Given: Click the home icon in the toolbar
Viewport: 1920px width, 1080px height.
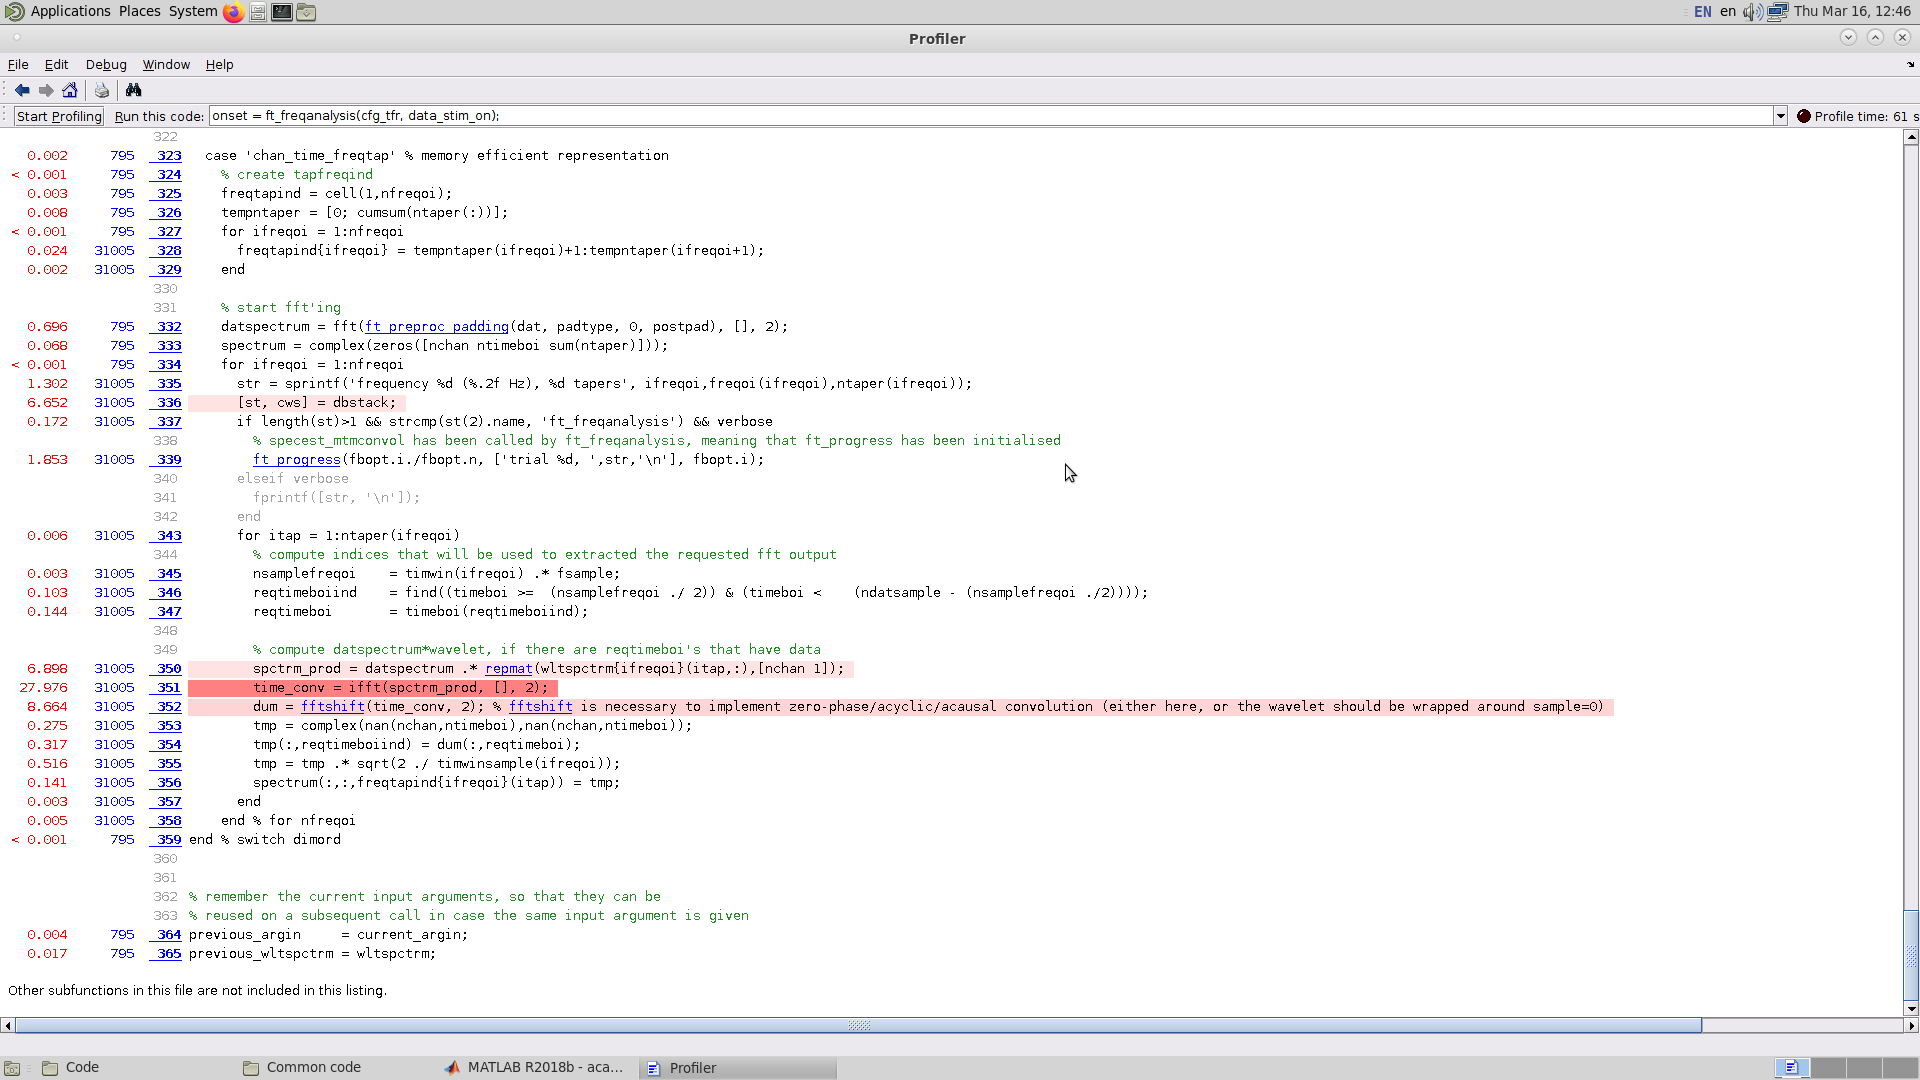Looking at the screenshot, I should point(70,90).
